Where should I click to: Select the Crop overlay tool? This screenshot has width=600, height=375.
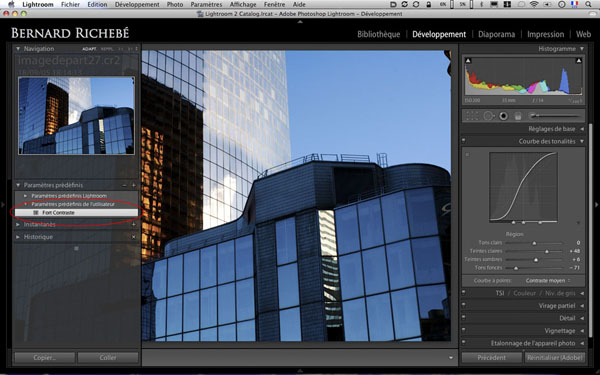(472, 116)
